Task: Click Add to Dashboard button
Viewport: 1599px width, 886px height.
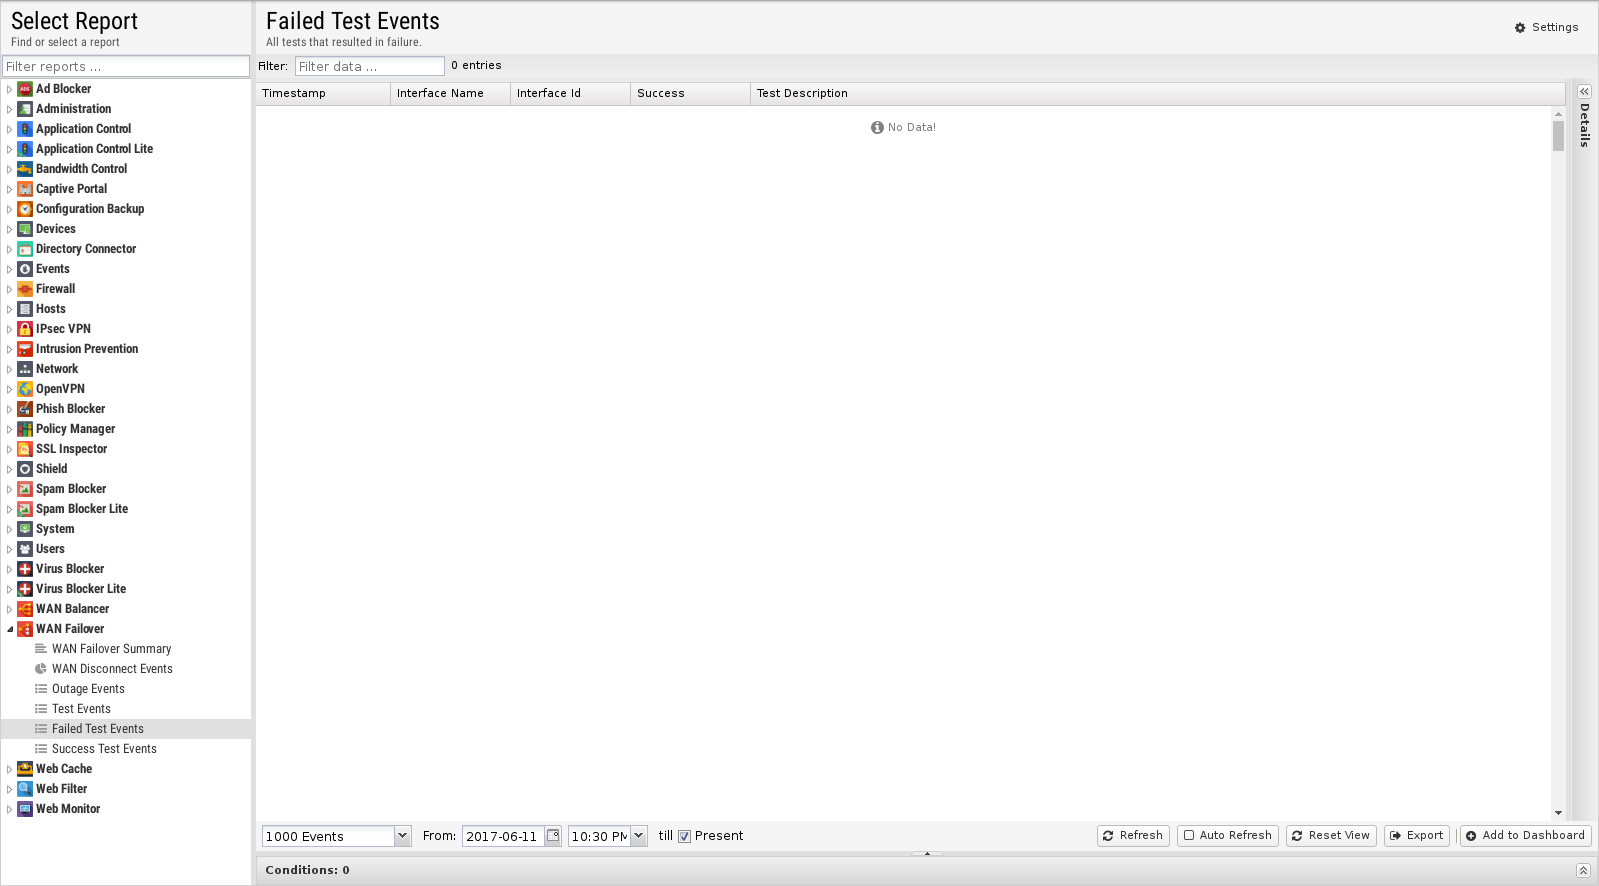Action: point(1525,836)
